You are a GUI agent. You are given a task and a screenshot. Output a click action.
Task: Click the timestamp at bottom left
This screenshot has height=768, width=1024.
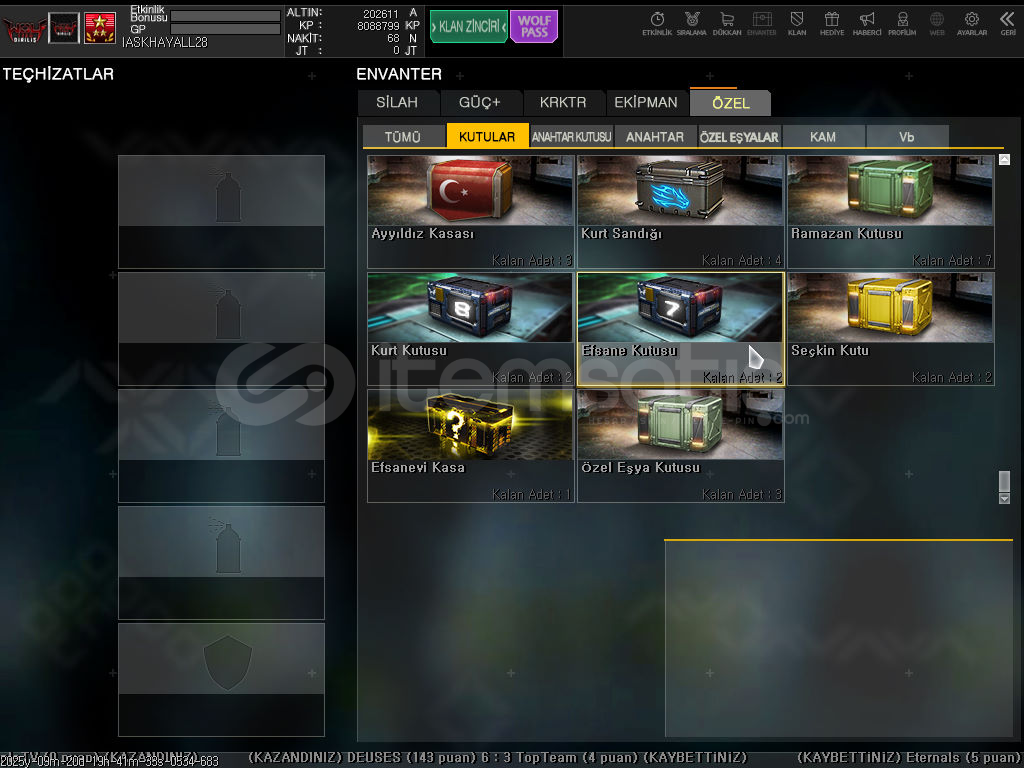109,761
